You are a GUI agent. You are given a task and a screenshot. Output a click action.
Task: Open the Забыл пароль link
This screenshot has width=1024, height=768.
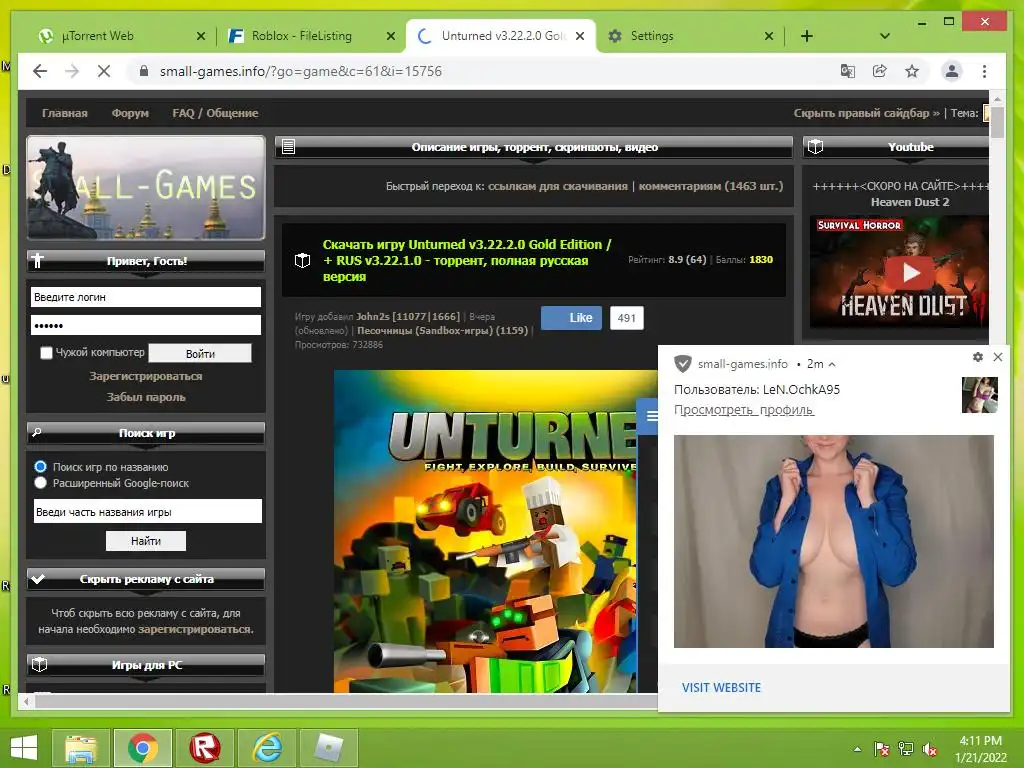[146, 397]
